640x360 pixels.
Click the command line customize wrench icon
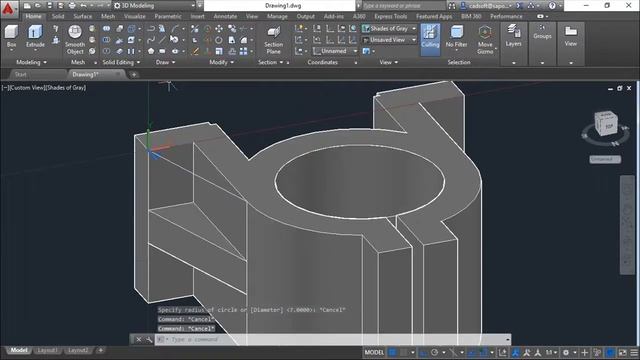click(149, 339)
